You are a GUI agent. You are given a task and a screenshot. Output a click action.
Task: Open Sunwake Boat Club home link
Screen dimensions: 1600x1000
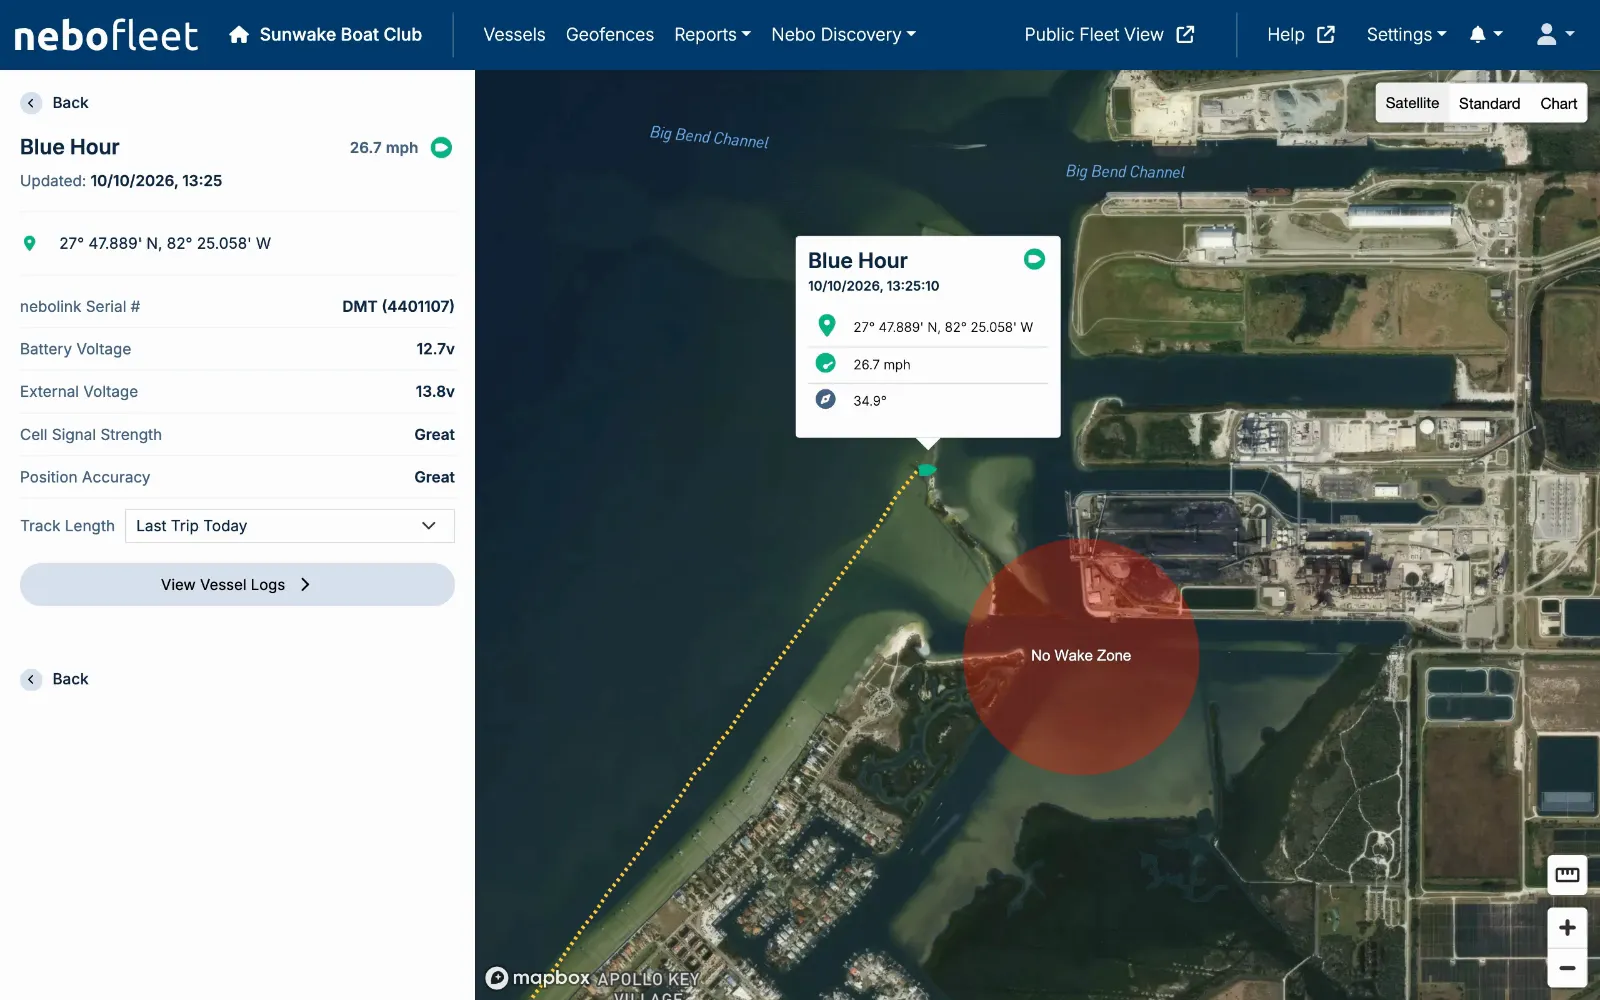click(x=325, y=35)
